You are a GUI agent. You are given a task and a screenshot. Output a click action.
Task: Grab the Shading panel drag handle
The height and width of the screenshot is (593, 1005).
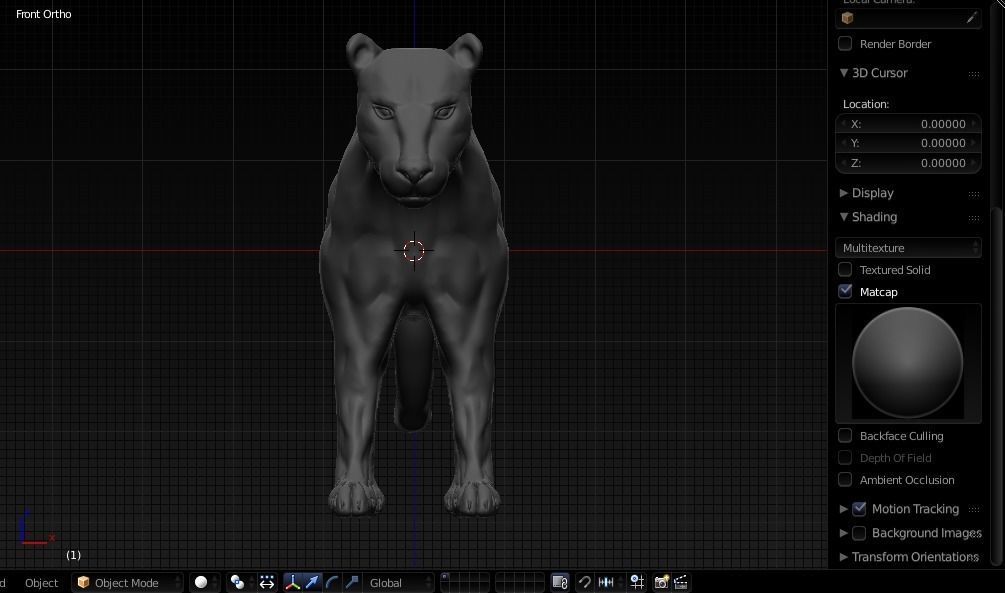coord(974,218)
